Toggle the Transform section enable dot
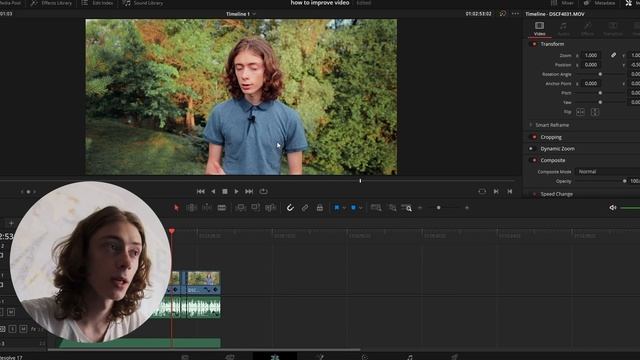The width and height of the screenshot is (640, 360). [x=534, y=44]
